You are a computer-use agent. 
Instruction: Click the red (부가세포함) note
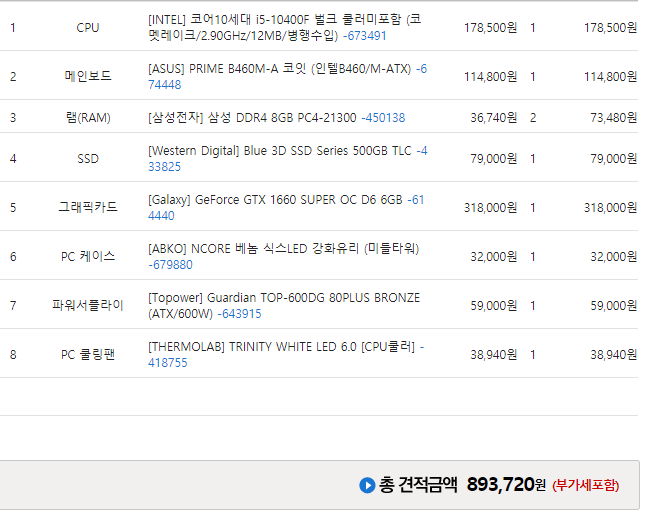(585, 486)
